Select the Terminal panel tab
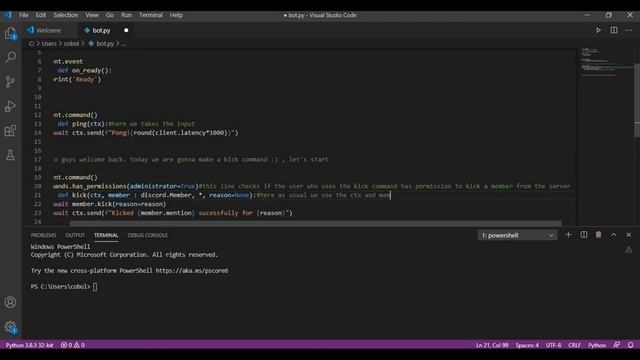This screenshot has height=360, width=640. coord(106,235)
